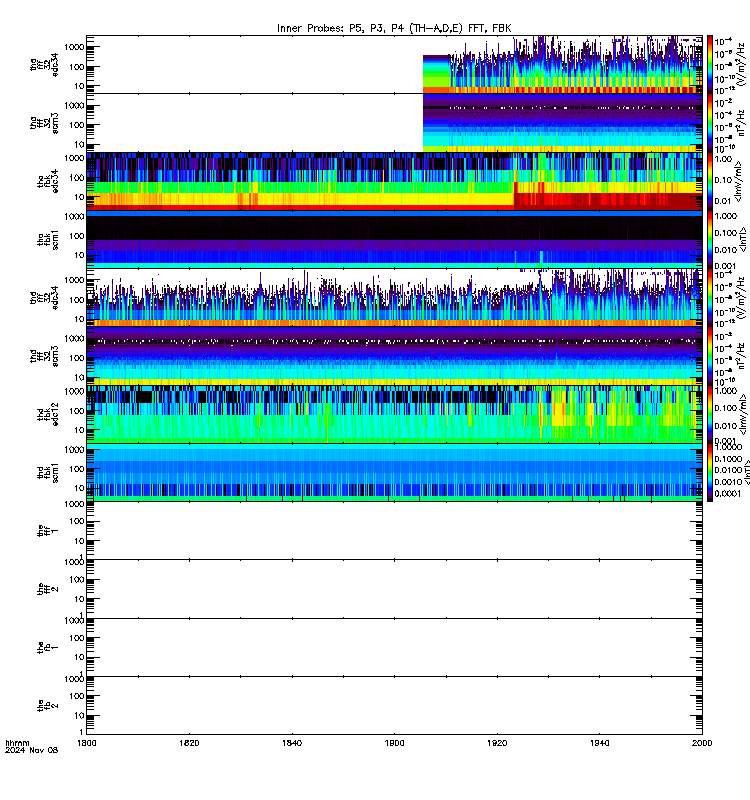Pick the color bar beside tha fbk edc34 panel
The height and width of the screenshot is (800, 750).
point(710,181)
